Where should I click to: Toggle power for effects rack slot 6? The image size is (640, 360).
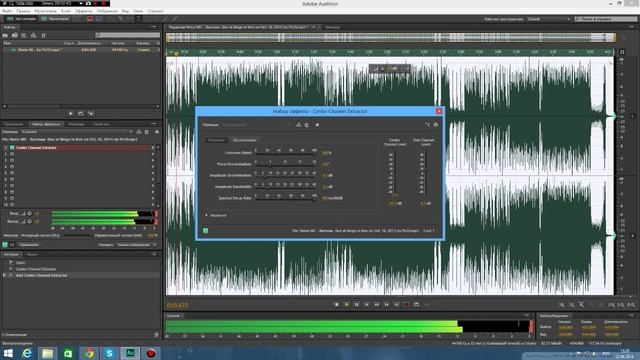coord(12,179)
